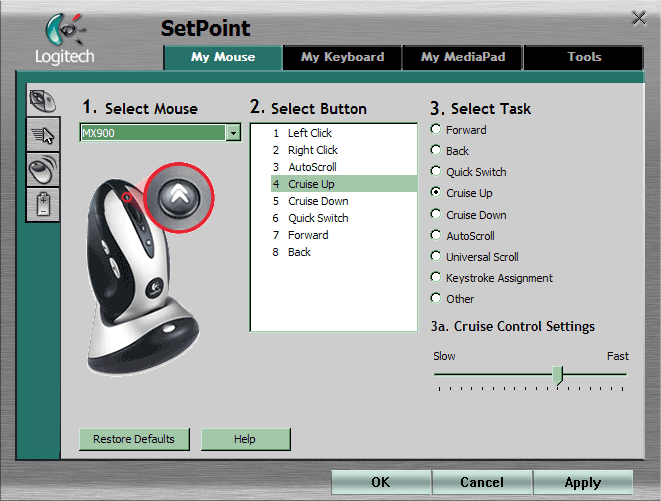The height and width of the screenshot is (501, 661).
Task: Select the Cruise Up task radio button
Action: (x=435, y=193)
